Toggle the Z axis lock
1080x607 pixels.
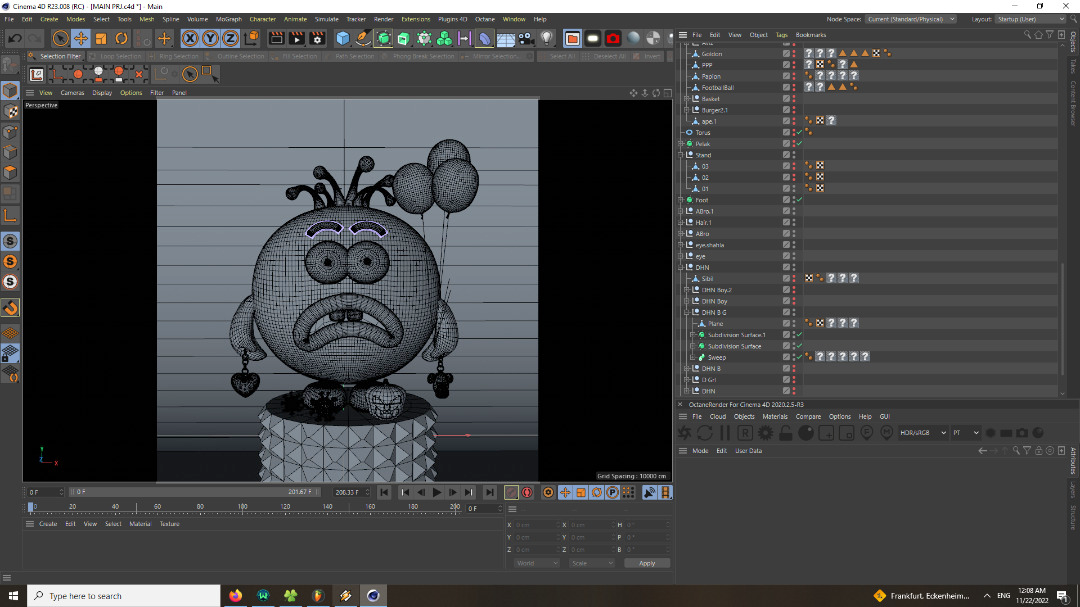pyautogui.click(x=230, y=38)
